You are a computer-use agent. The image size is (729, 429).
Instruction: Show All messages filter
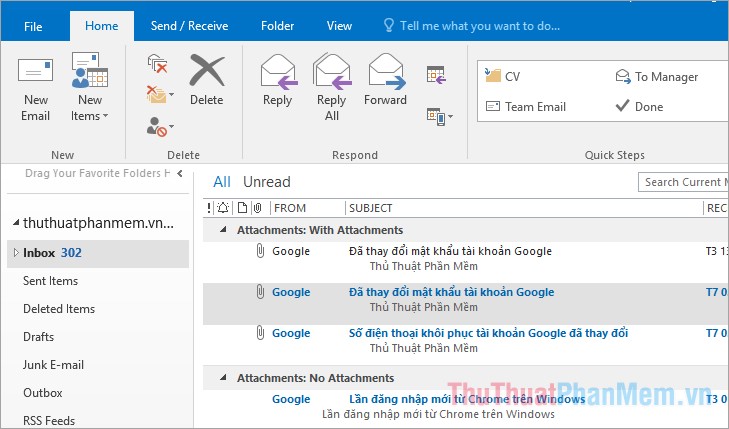pyautogui.click(x=222, y=182)
